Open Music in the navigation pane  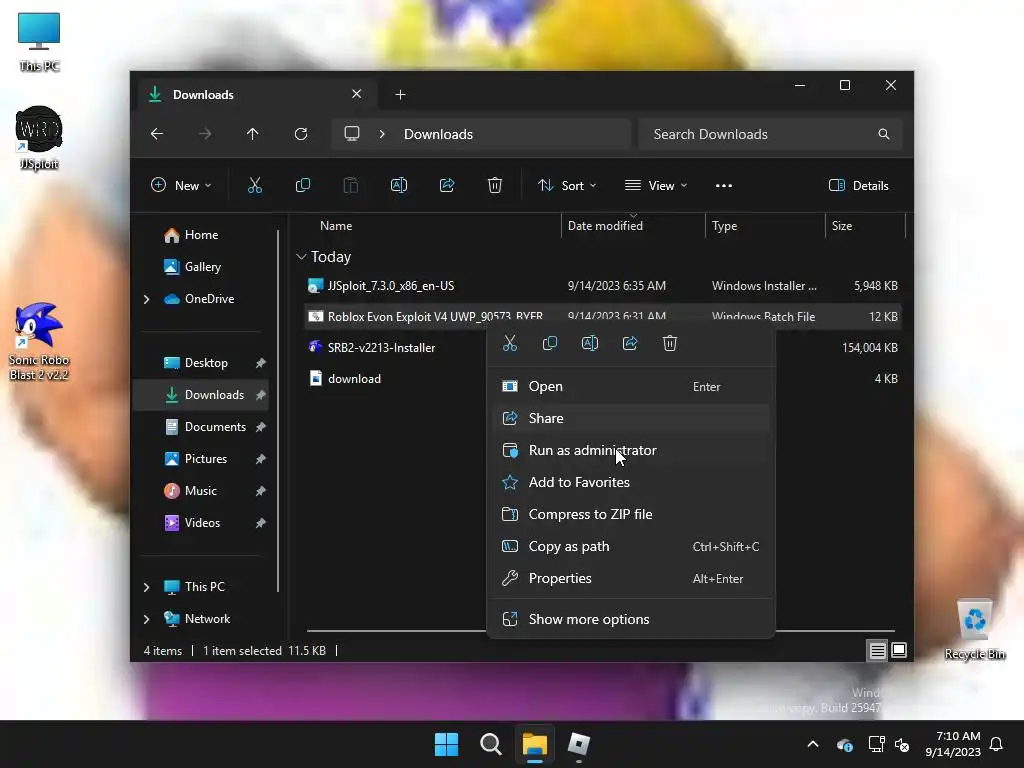click(x=202, y=491)
